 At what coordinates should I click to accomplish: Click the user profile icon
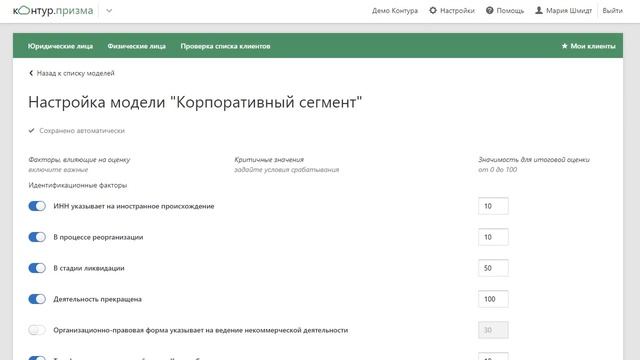click(539, 11)
